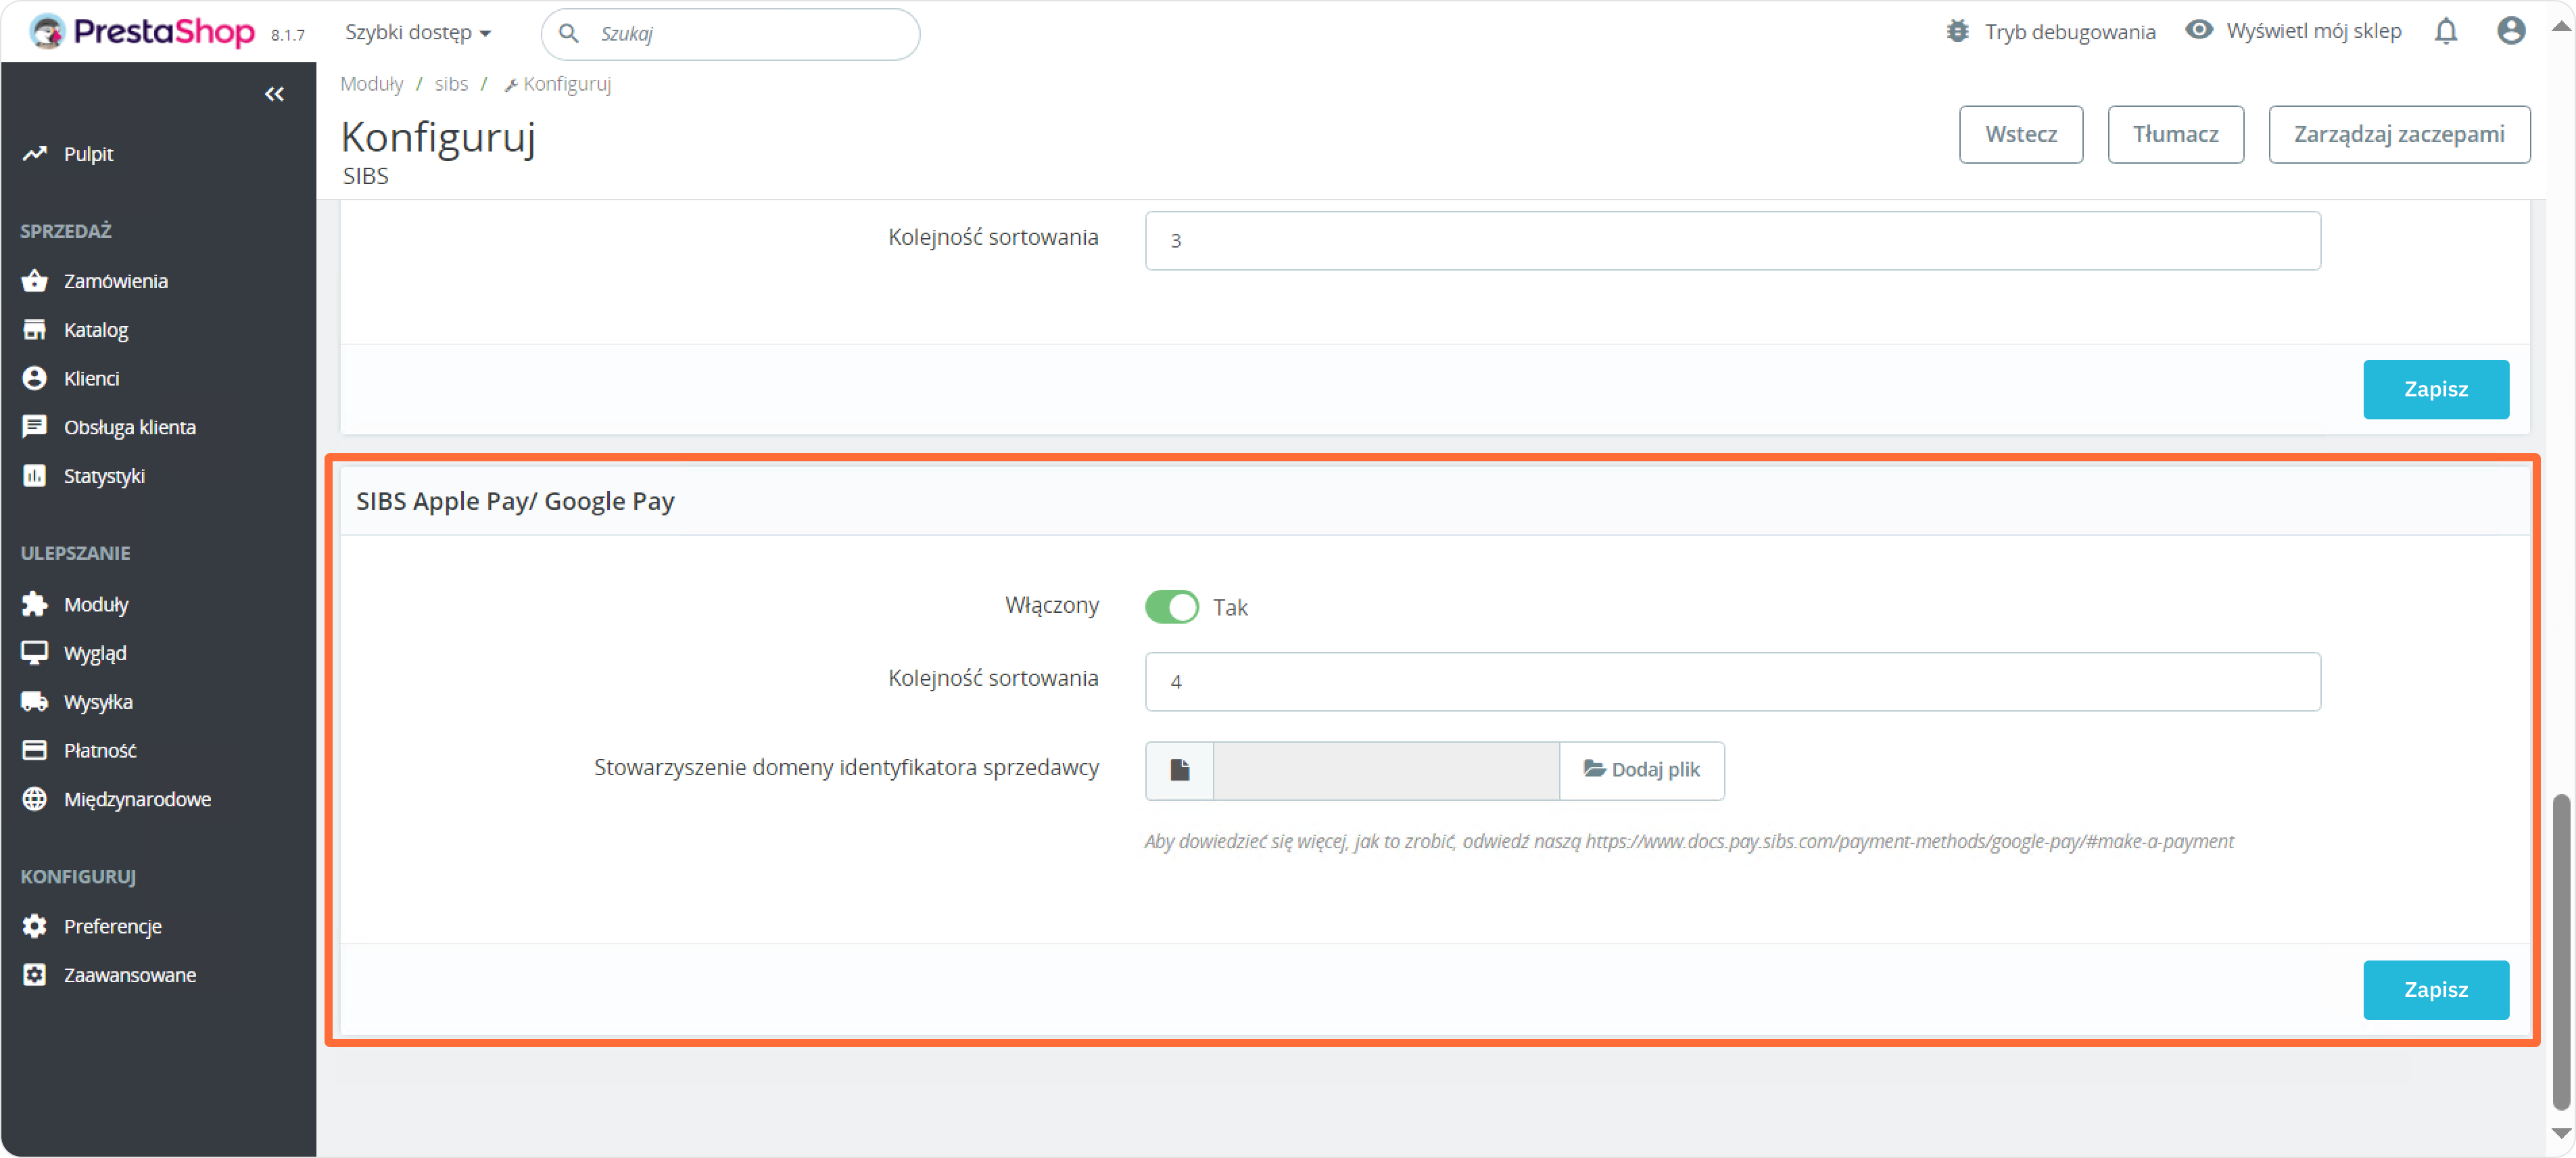This screenshot has width=2576, height=1158.
Task: Click the search magnifier icon
Action: (569, 34)
